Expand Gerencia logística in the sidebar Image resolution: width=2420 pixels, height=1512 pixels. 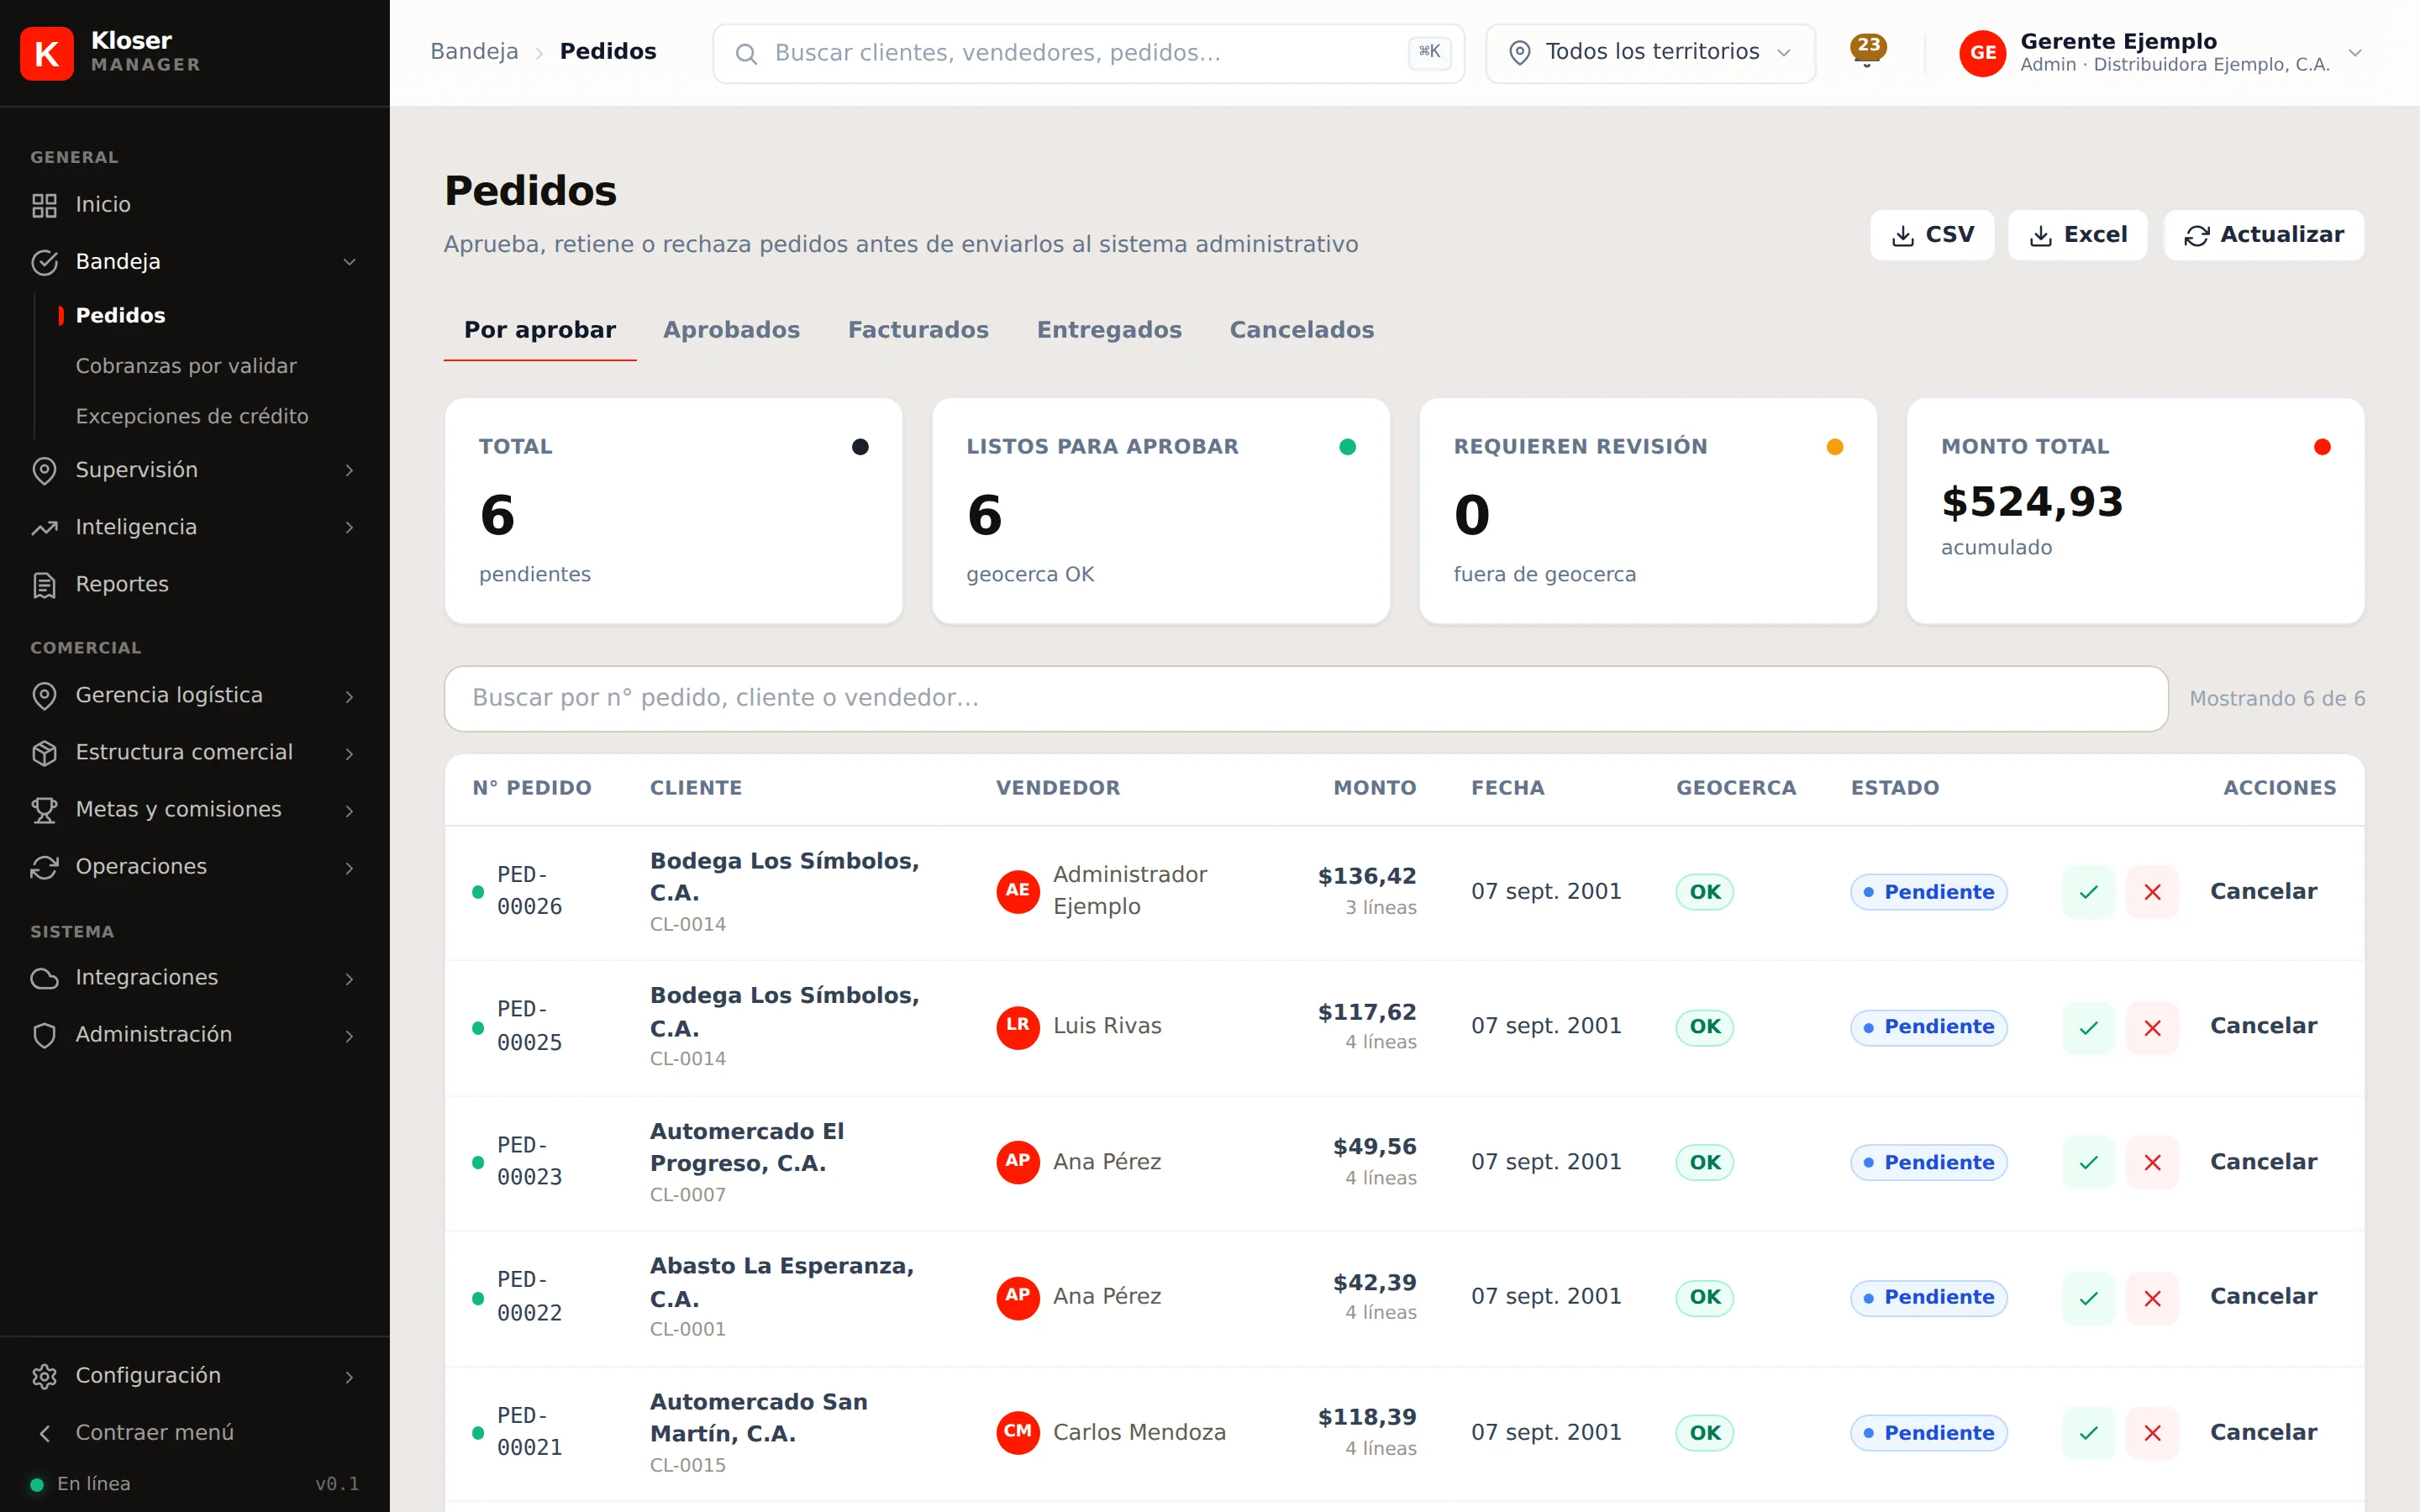point(195,696)
